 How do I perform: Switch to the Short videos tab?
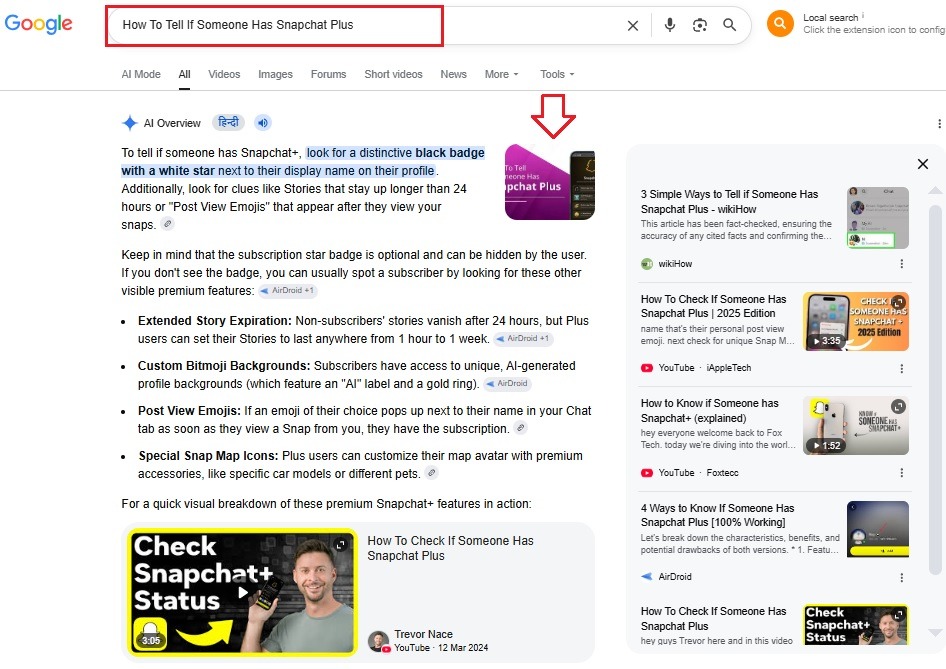[x=393, y=74]
